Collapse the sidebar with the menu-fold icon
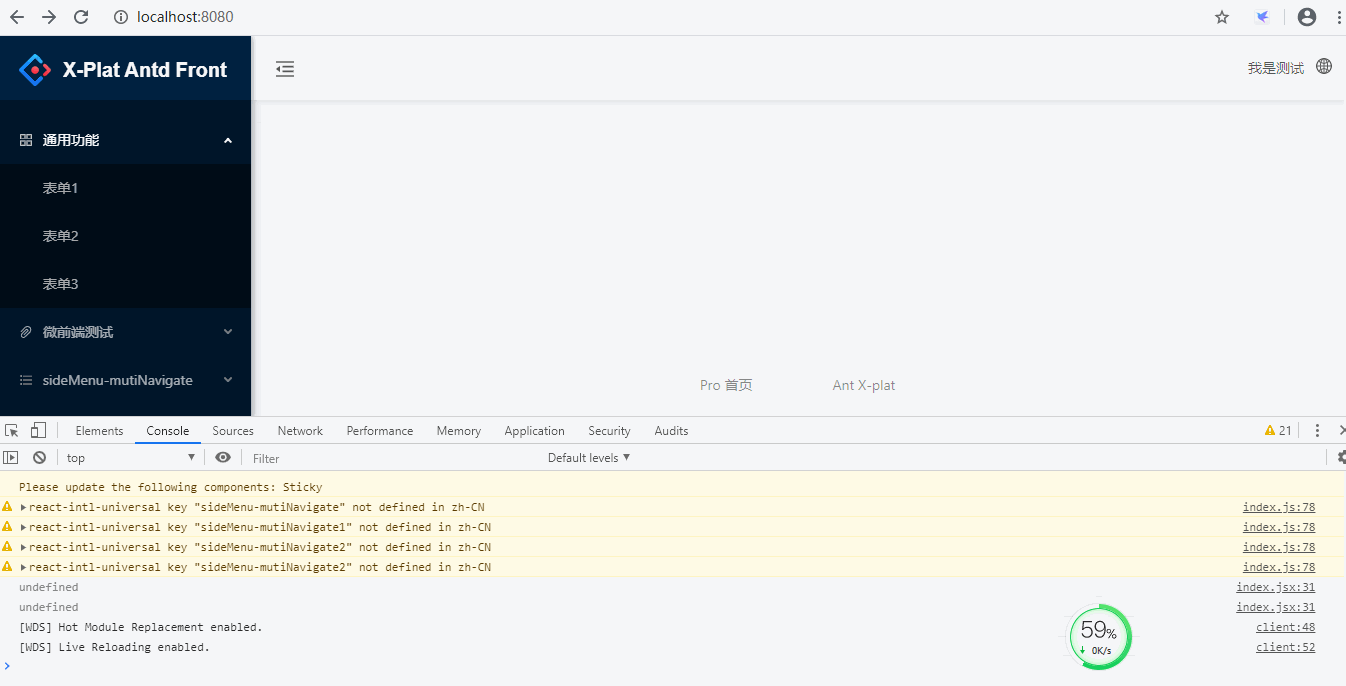Screen dimensions: 1346x686 (x=285, y=69)
